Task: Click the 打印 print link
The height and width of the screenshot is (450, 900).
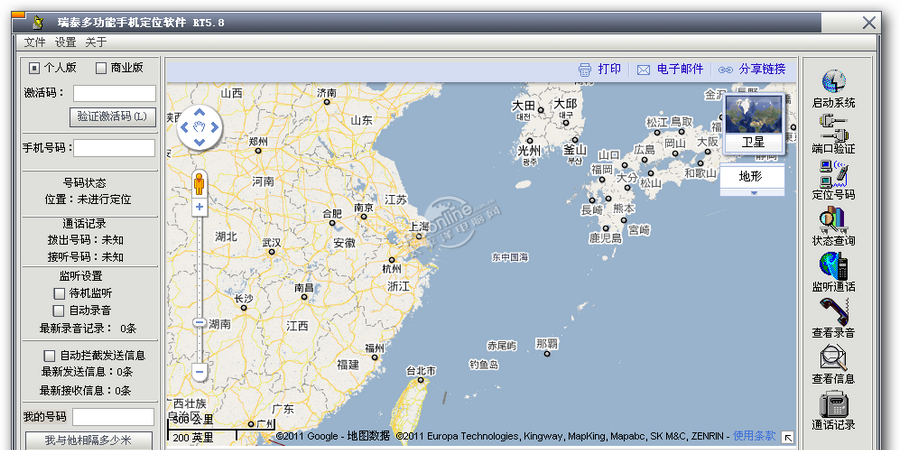Action: 610,69
